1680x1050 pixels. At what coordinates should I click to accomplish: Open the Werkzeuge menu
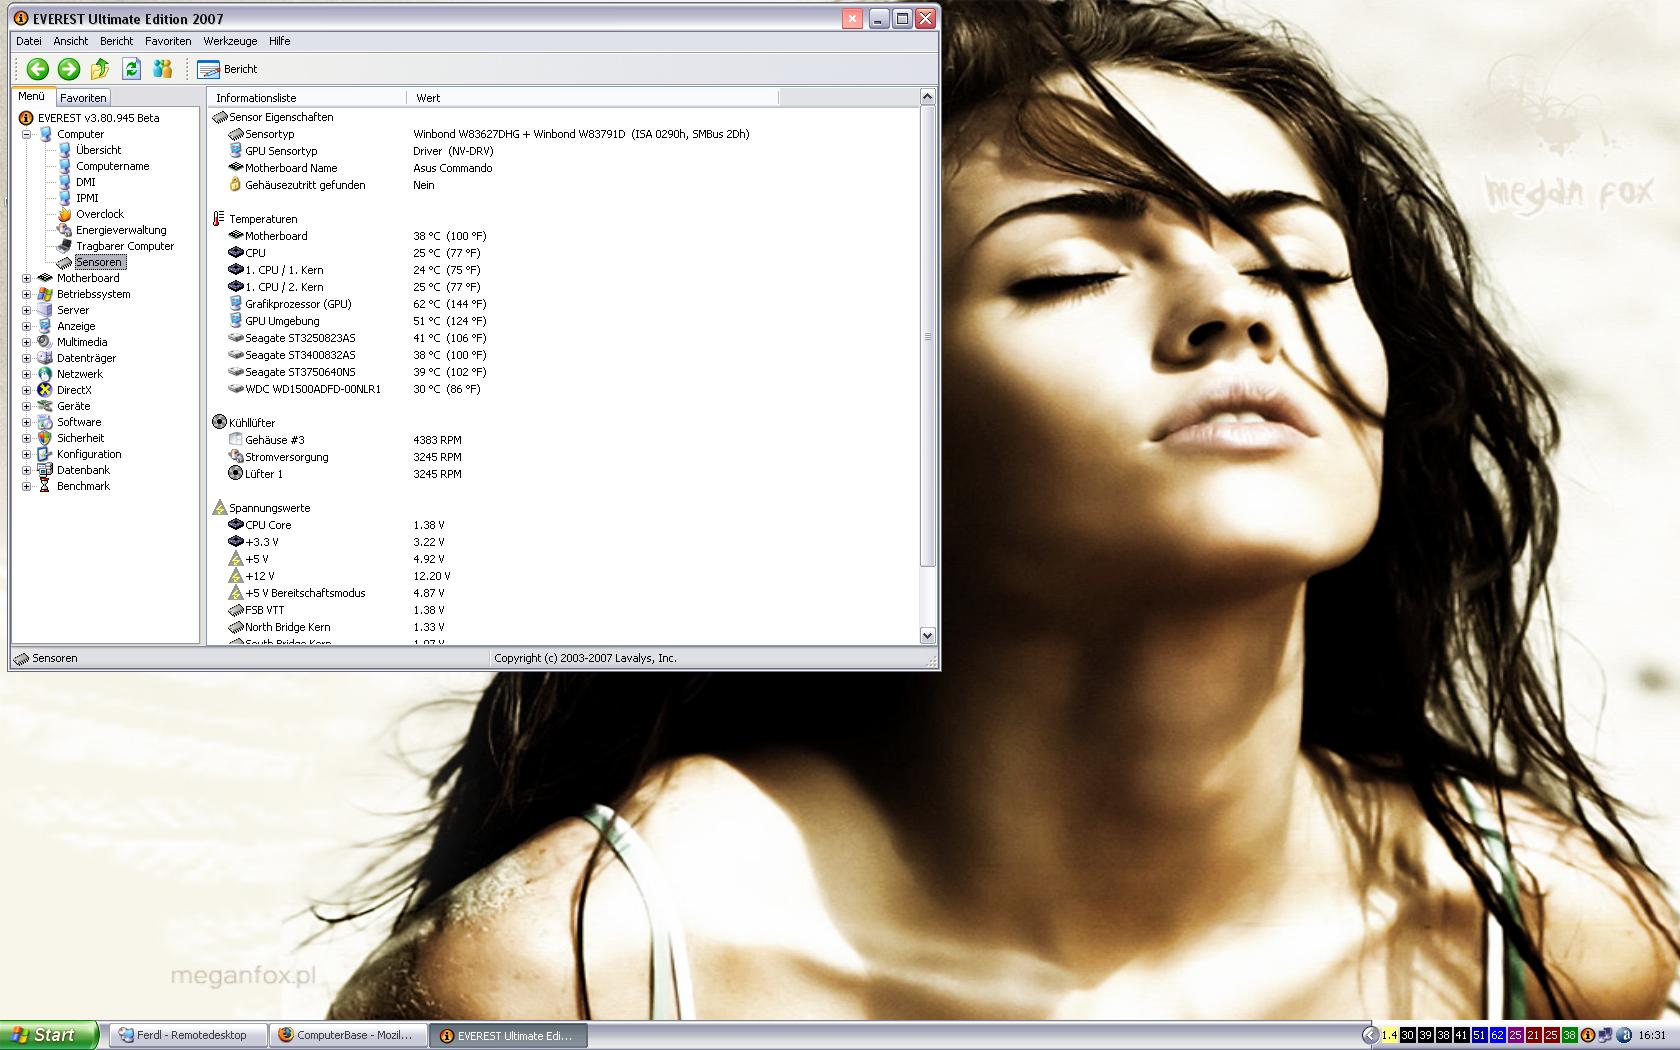[x=230, y=41]
